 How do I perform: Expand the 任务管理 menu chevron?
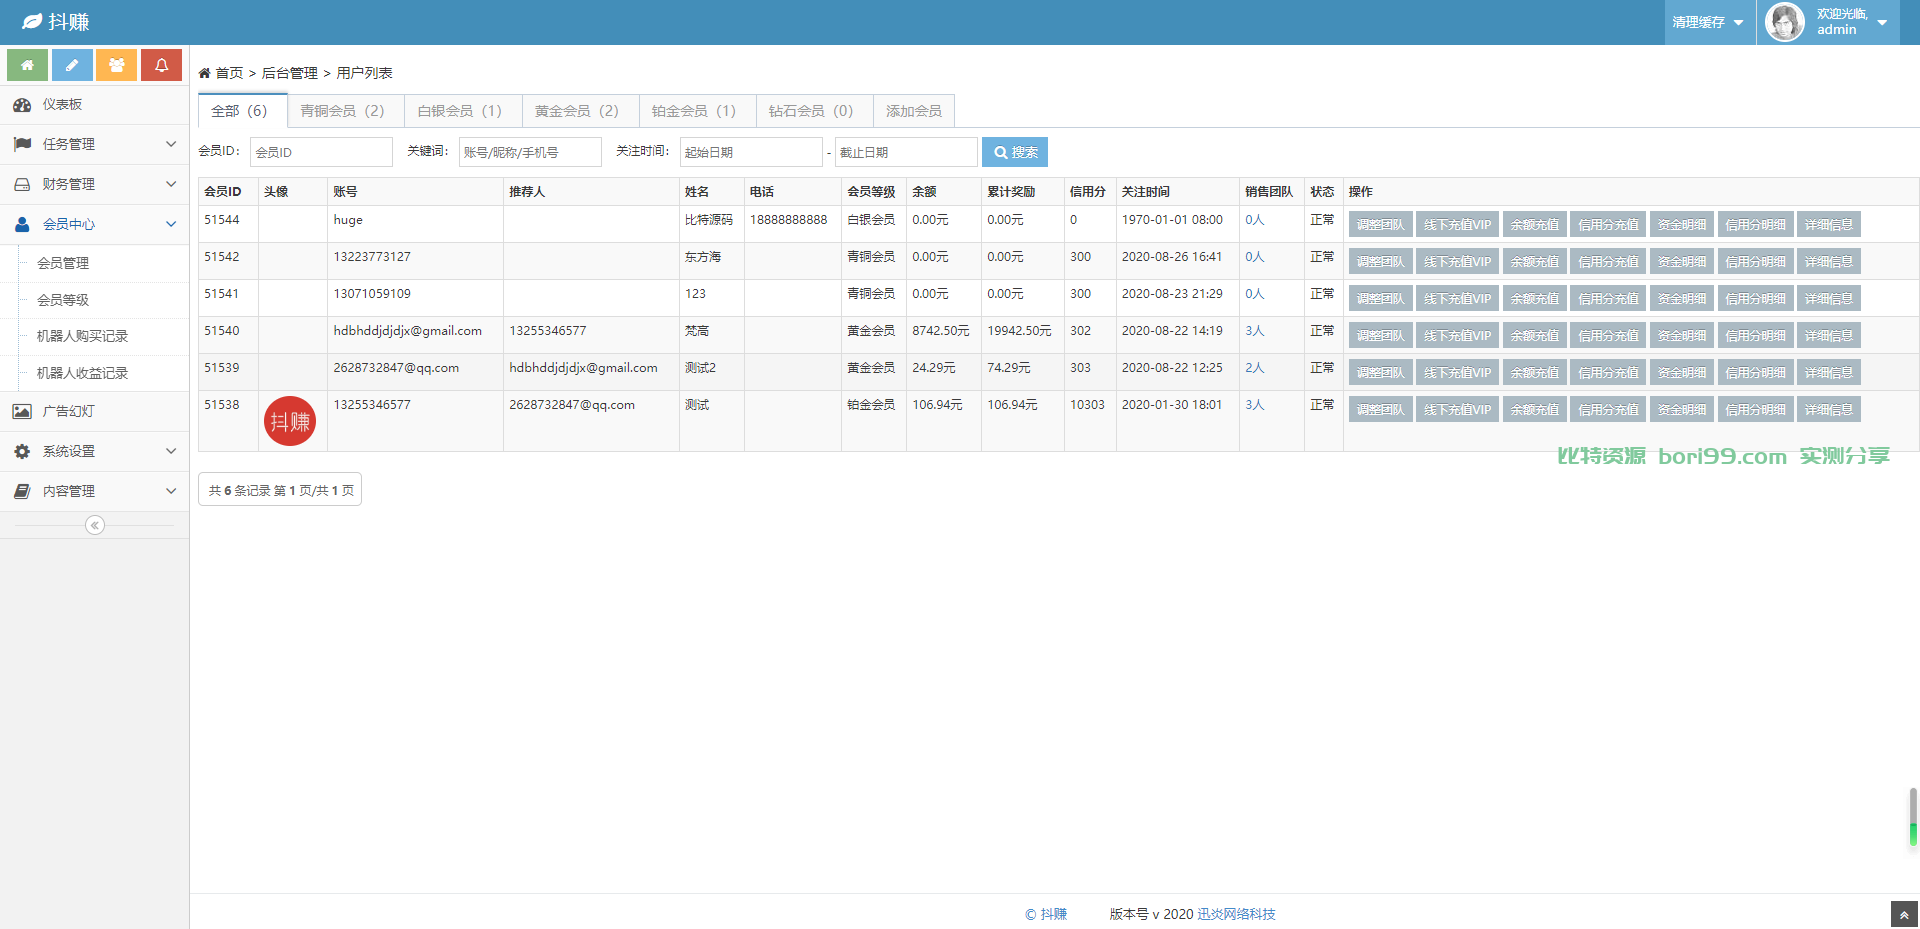tap(171, 144)
